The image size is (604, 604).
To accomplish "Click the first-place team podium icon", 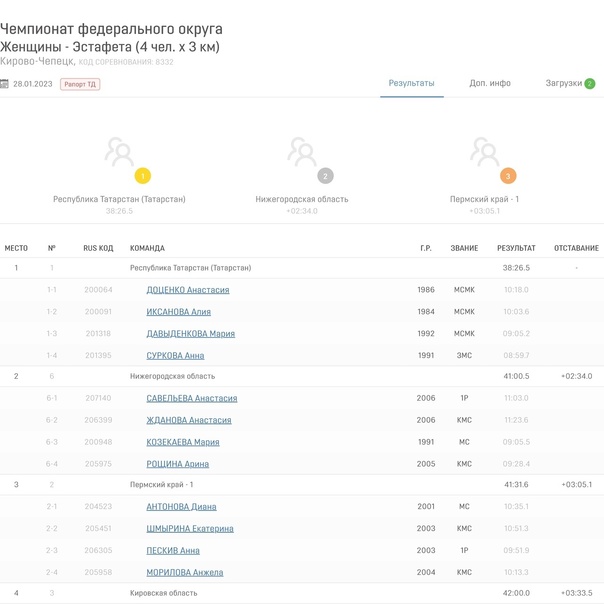I will [x=119, y=152].
